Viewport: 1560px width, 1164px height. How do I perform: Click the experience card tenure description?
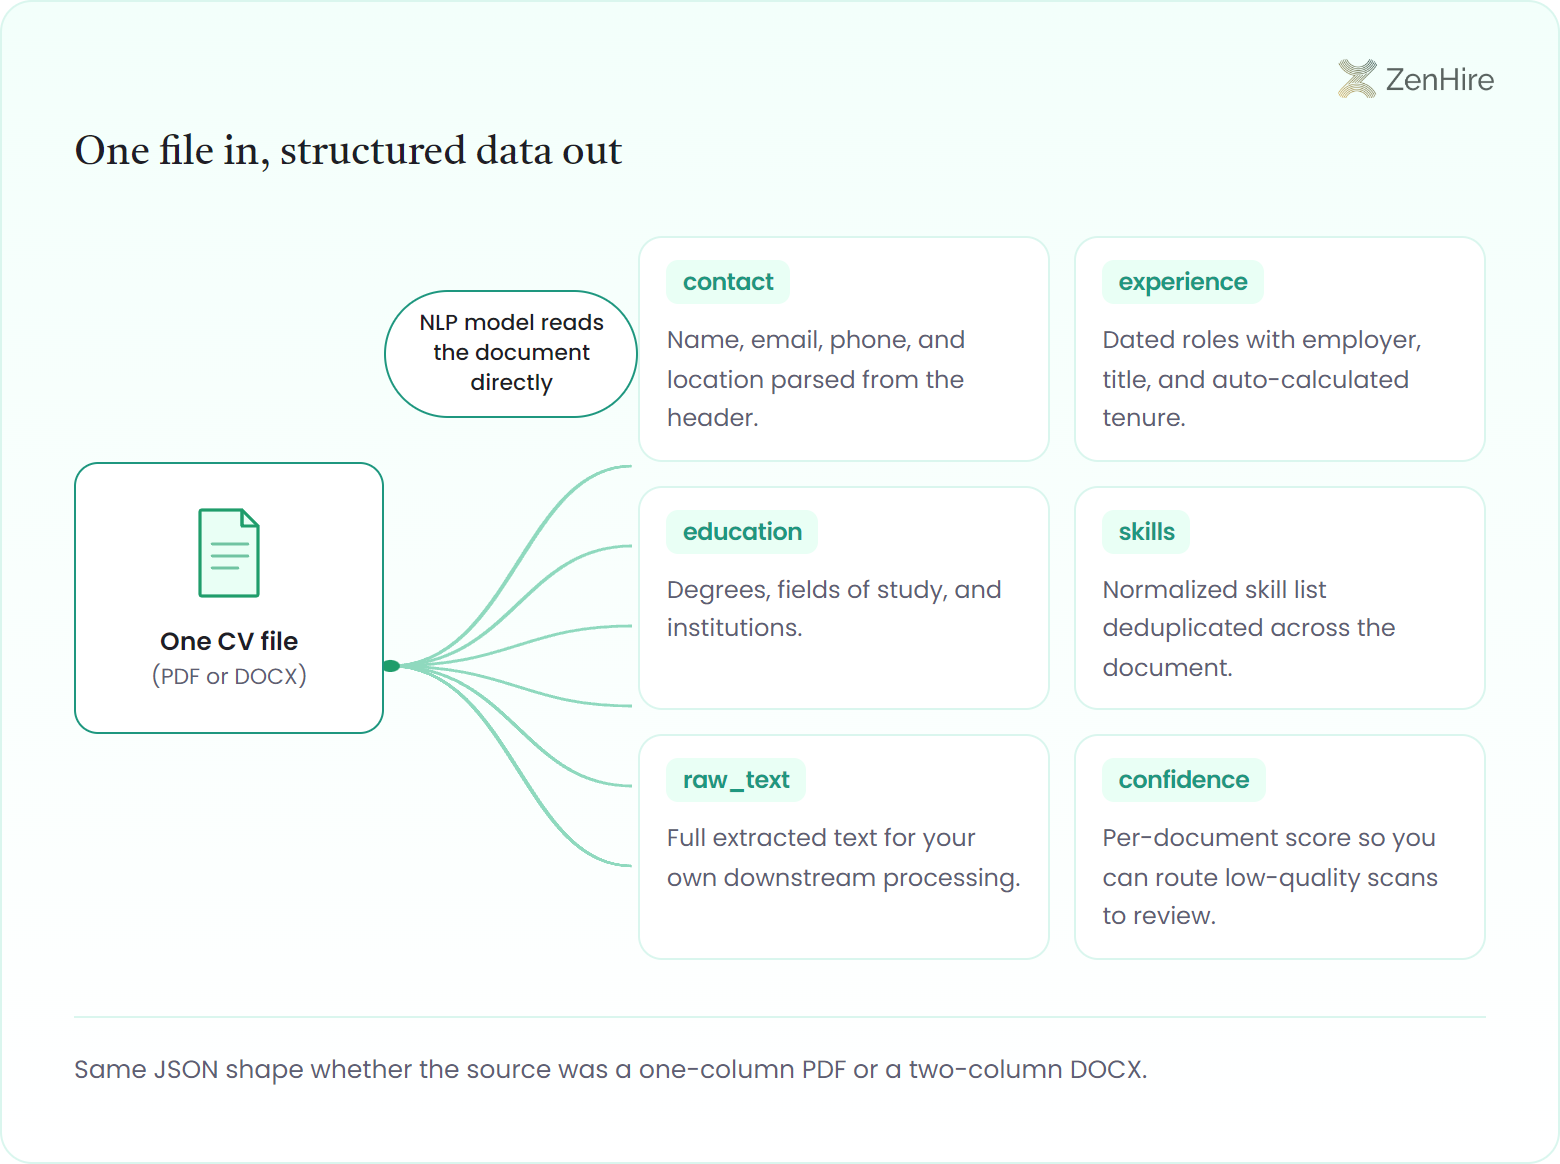[1262, 379]
